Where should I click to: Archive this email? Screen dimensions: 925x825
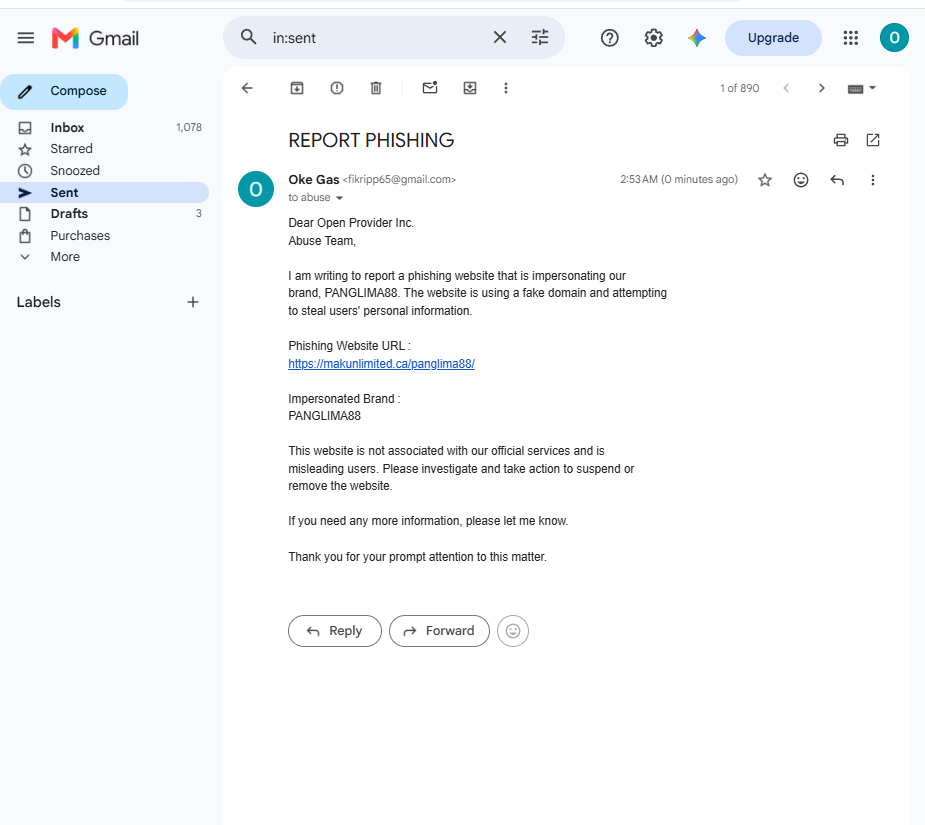coord(297,88)
